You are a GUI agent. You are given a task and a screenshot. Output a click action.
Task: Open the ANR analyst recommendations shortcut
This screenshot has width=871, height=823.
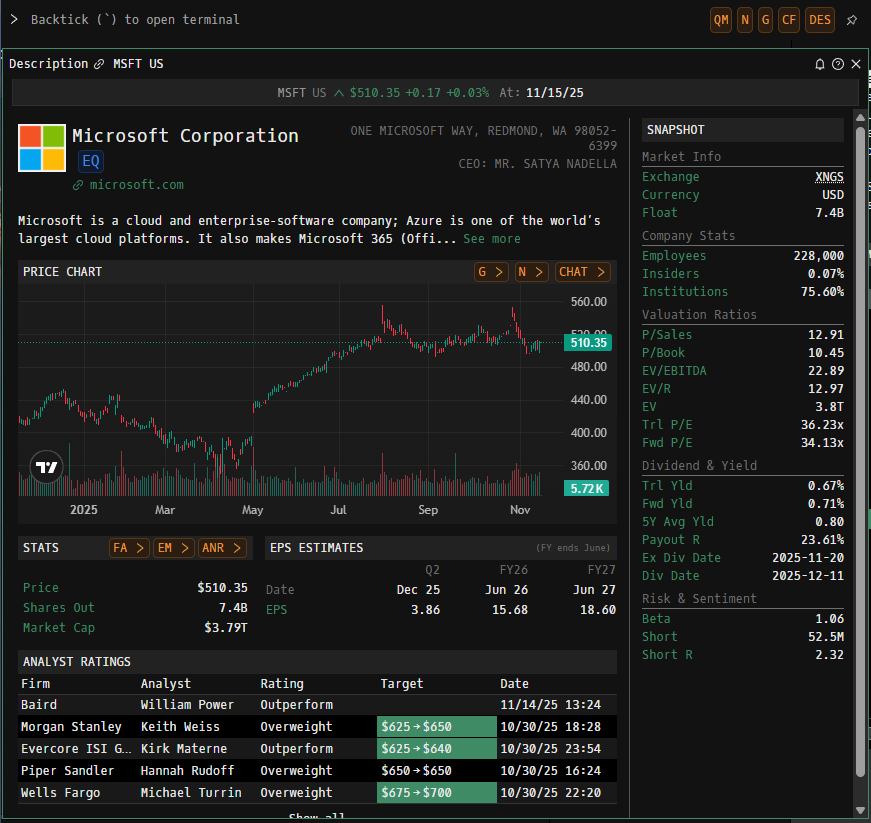pos(221,548)
